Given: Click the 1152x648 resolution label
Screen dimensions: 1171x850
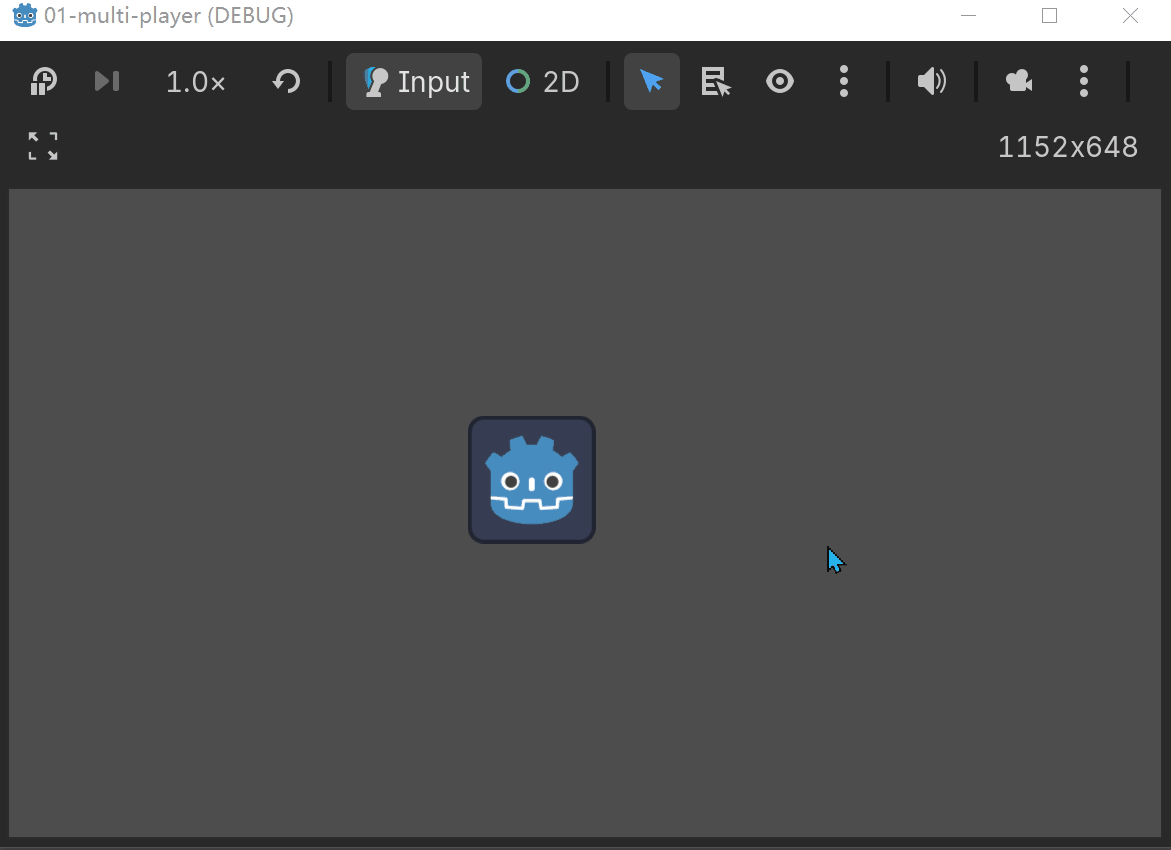Looking at the screenshot, I should coord(1067,147).
